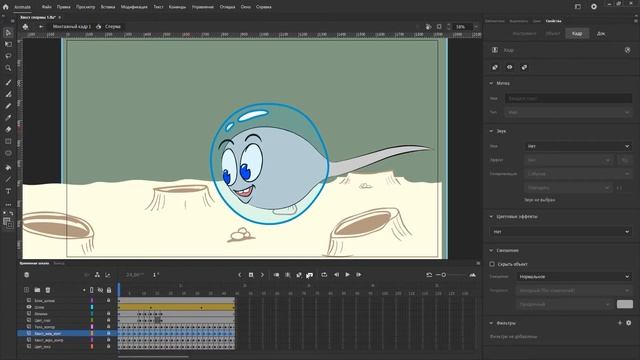Play the animation with the play button
The height and width of the screenshot is (360, 640).
point(347,275)
